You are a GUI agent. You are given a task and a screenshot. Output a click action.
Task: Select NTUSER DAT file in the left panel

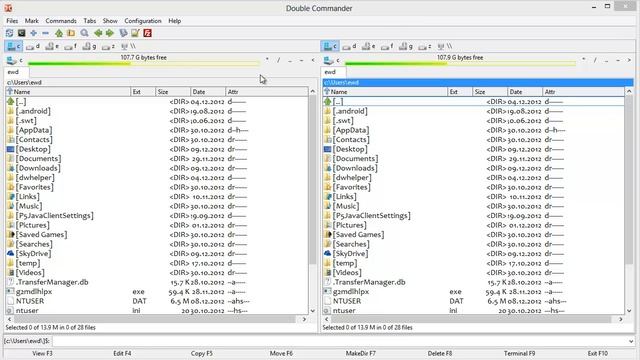click(x=157, y=301)
